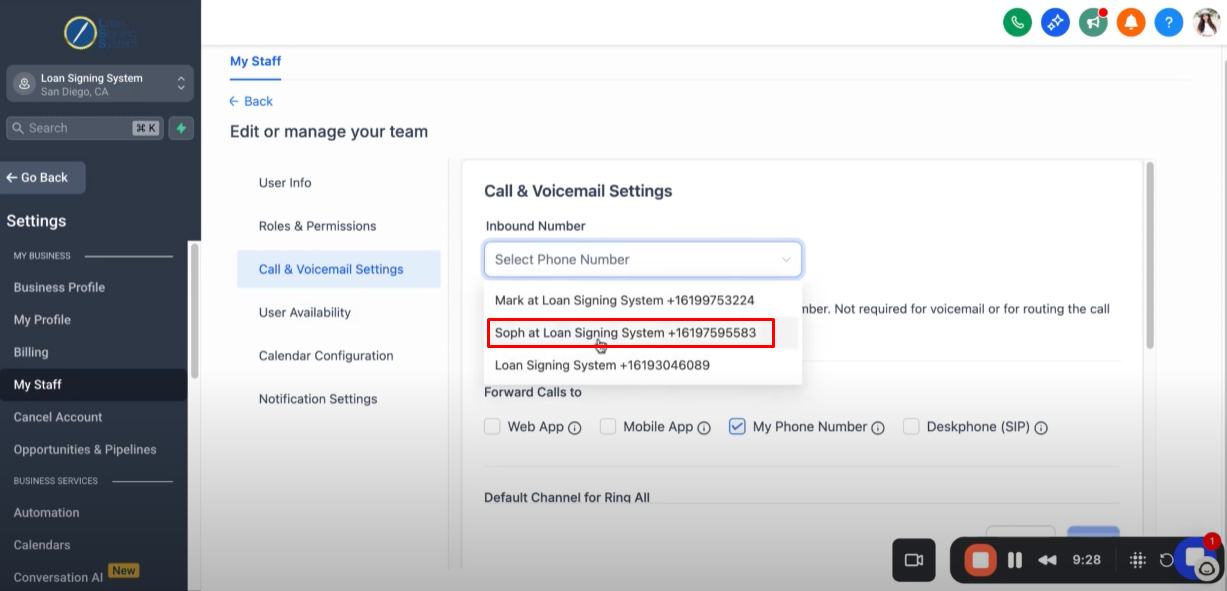Screen dimensions: 1227x591
Task: Click the Back link
Action: coord(251,101)
